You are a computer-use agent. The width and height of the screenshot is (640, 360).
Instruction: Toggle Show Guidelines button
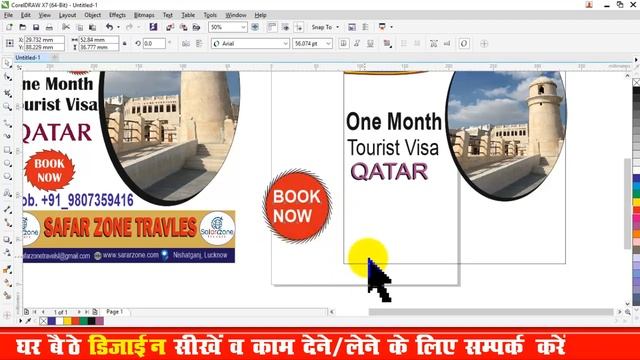click(x=299, y=27)
